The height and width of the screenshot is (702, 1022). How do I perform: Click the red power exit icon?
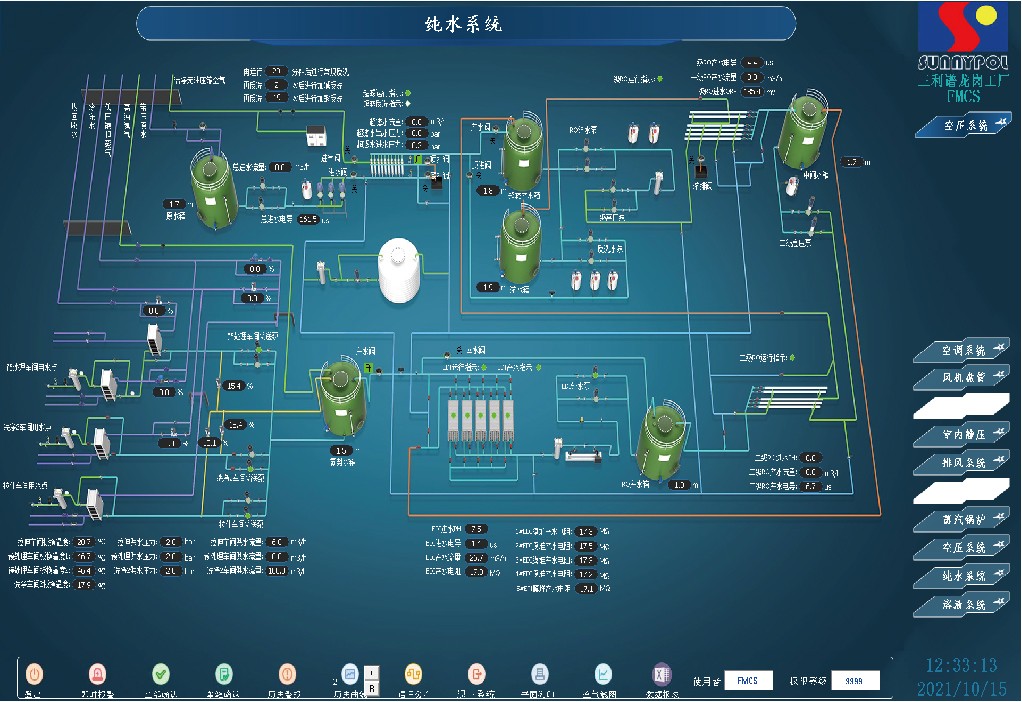coord(33,674)
